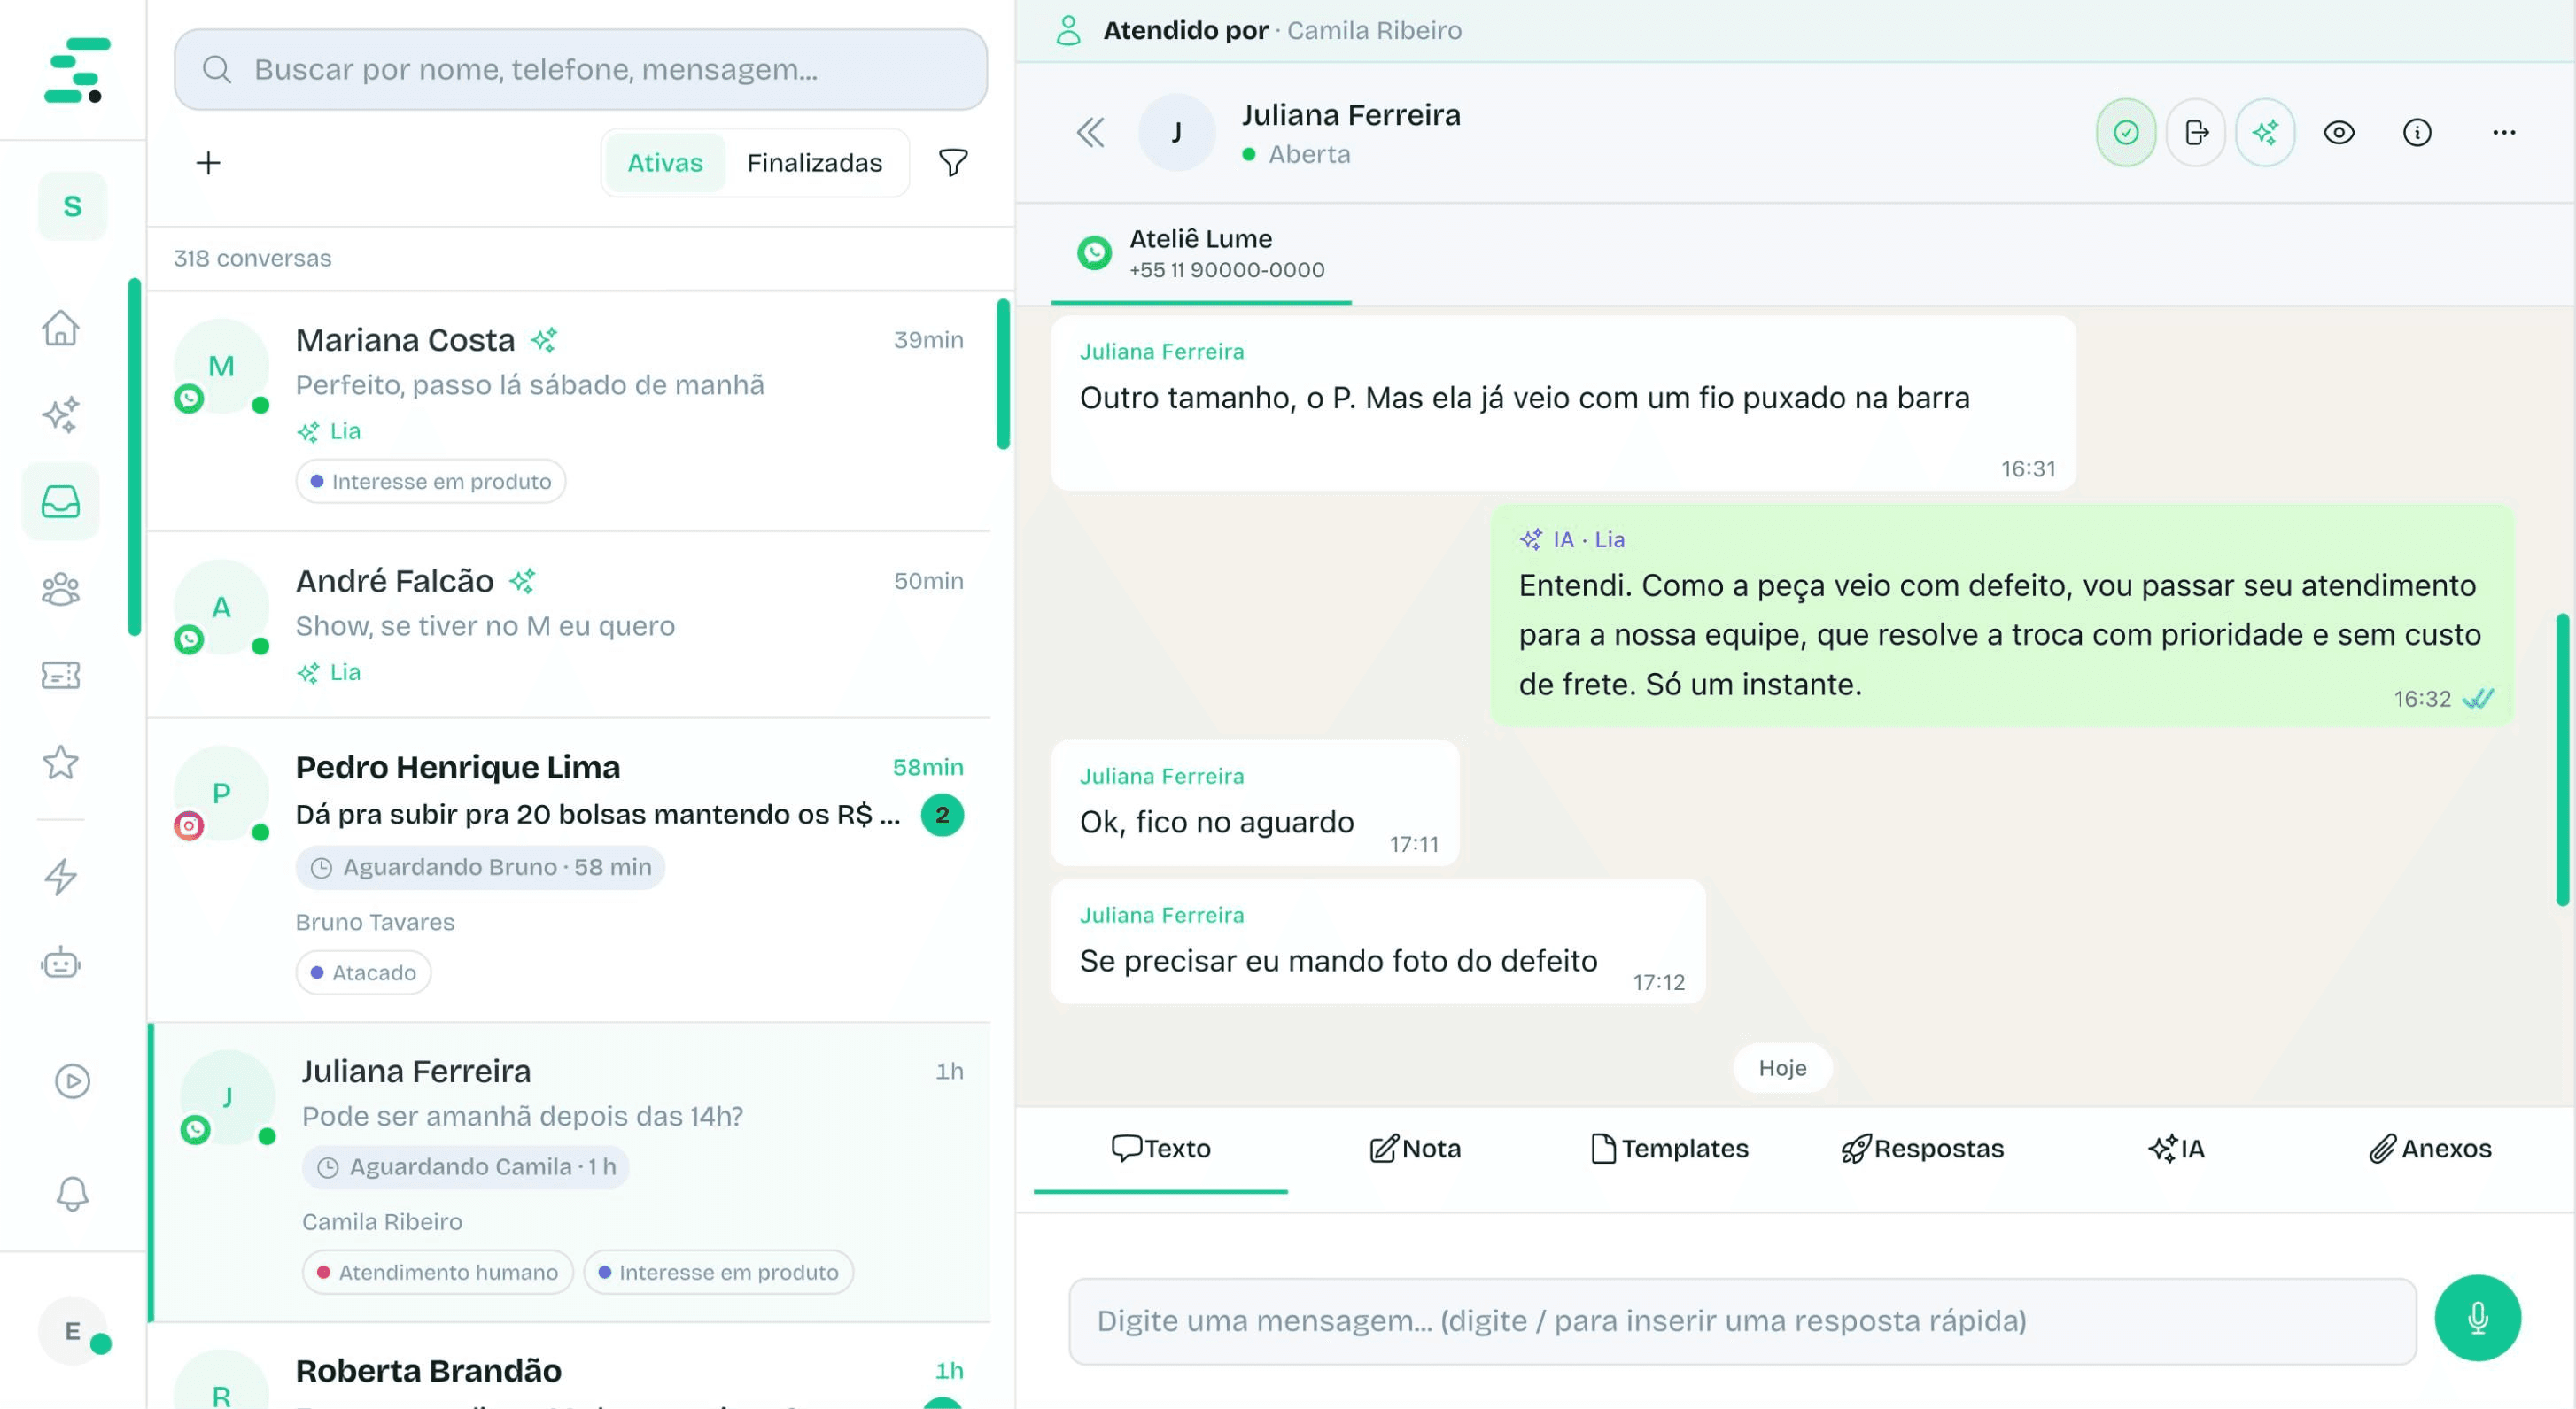This screenshot has height=1409, width=2576.
Task: Open the automations lightning sidebar icon
Action: 61,877
